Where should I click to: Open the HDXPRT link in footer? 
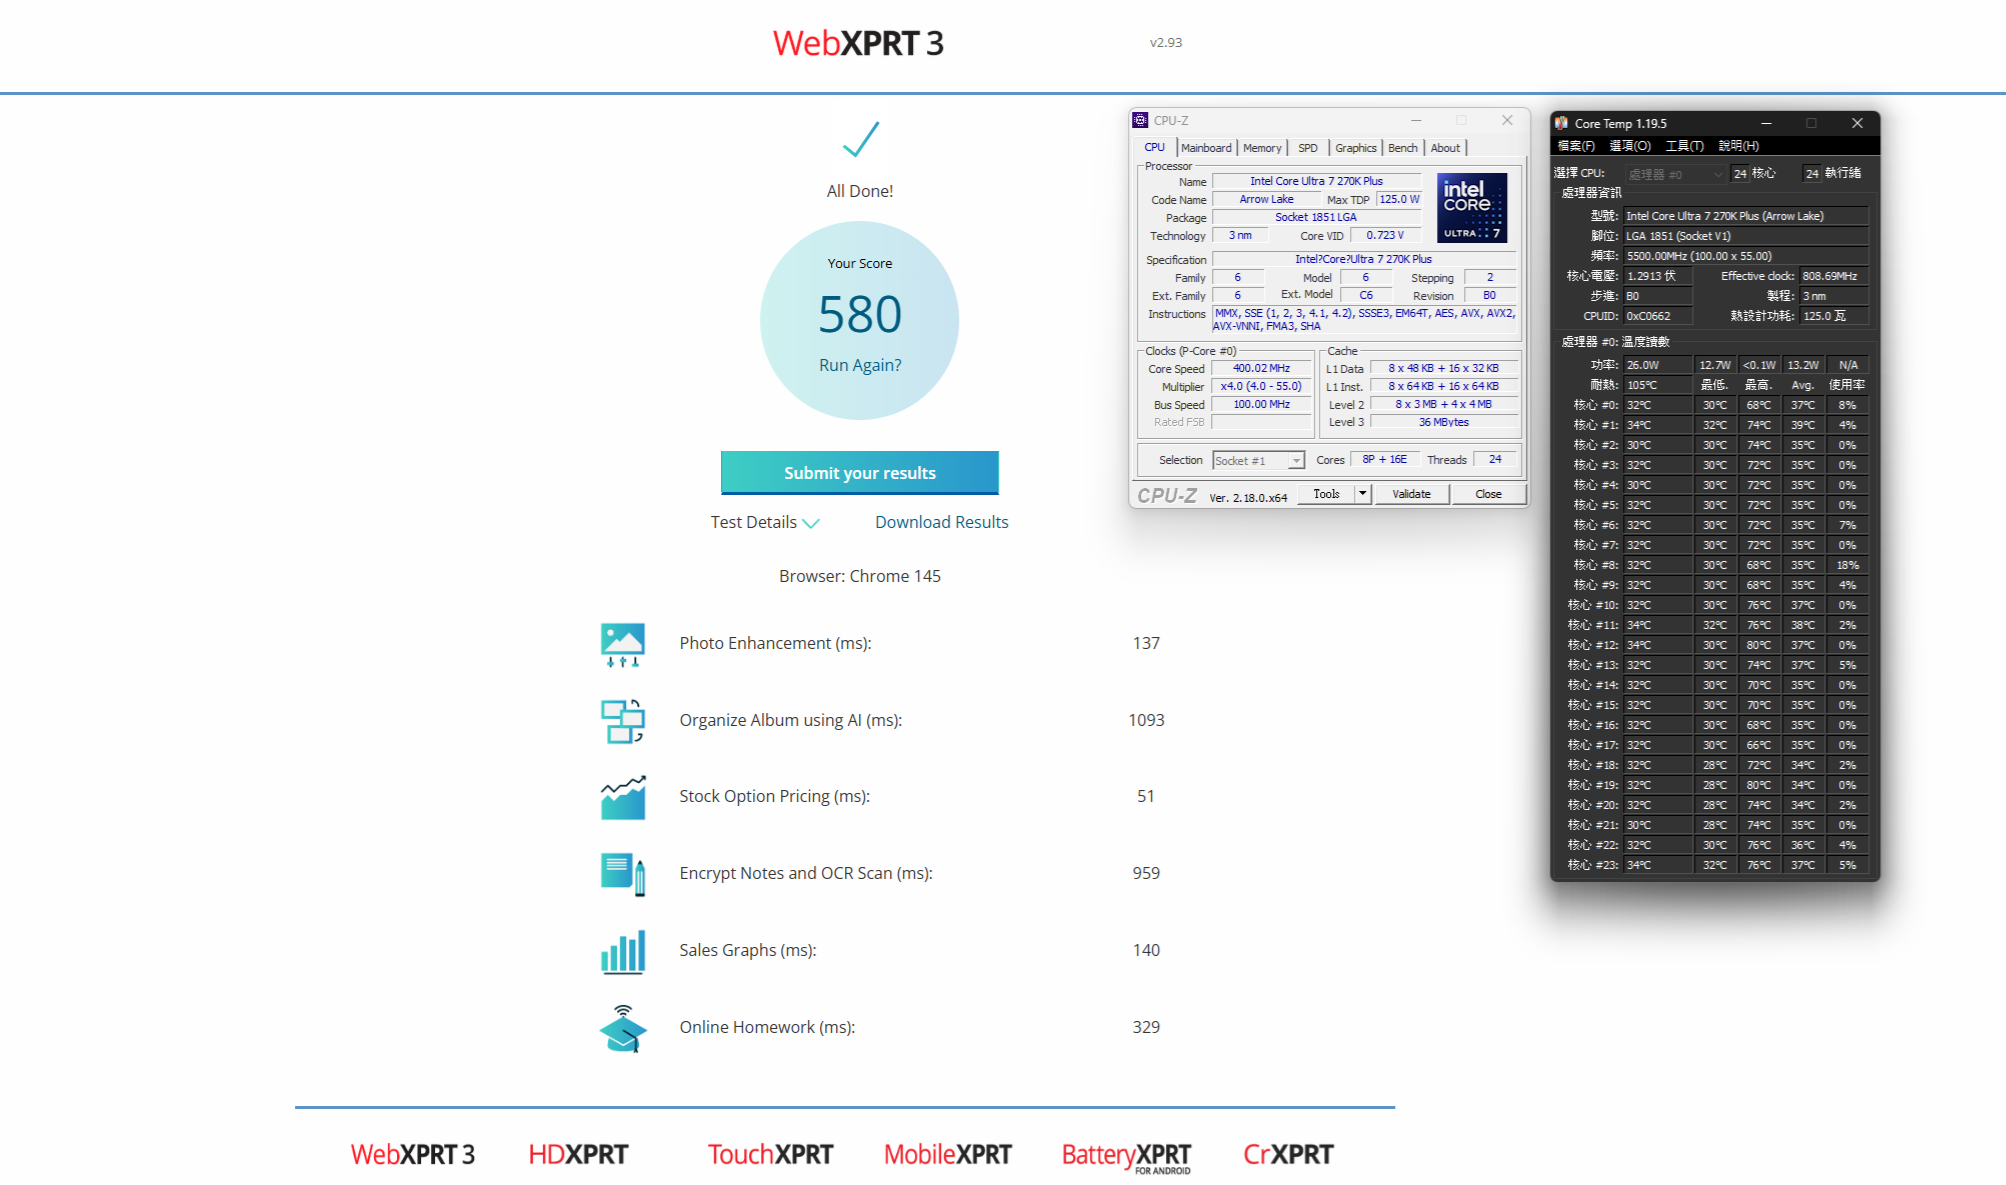[578, 1155]
